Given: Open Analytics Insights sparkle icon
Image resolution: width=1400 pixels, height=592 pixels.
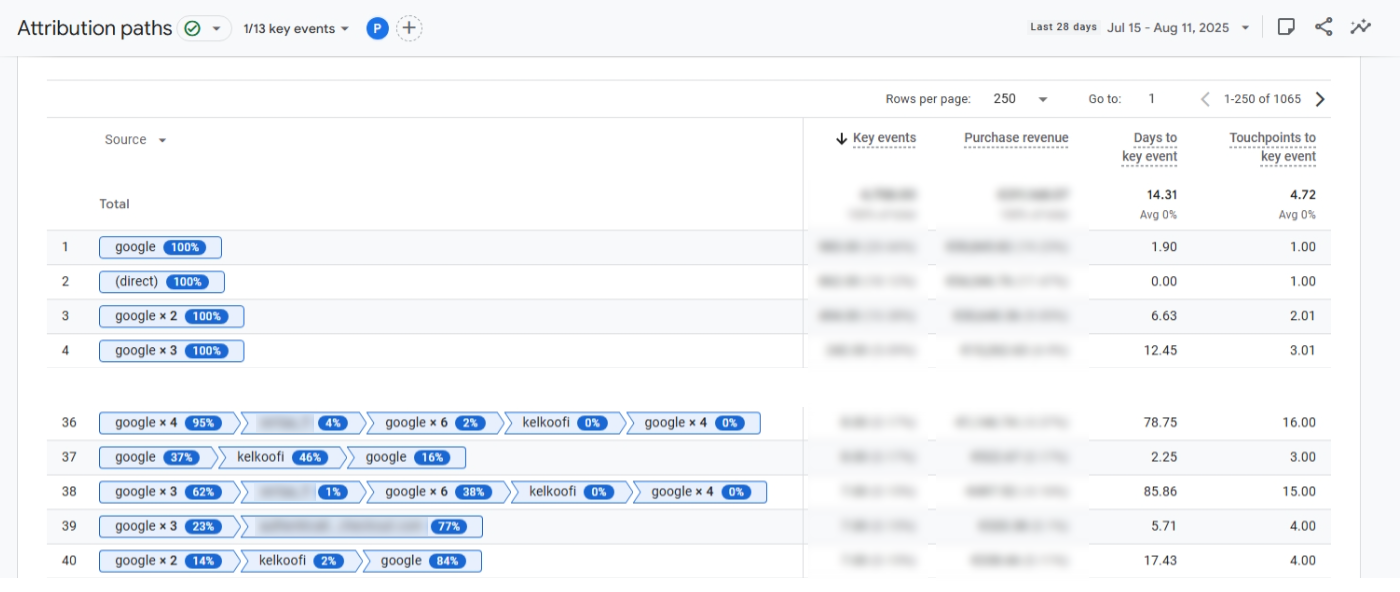Looking at the screenshot, I should coord(1361,27).
